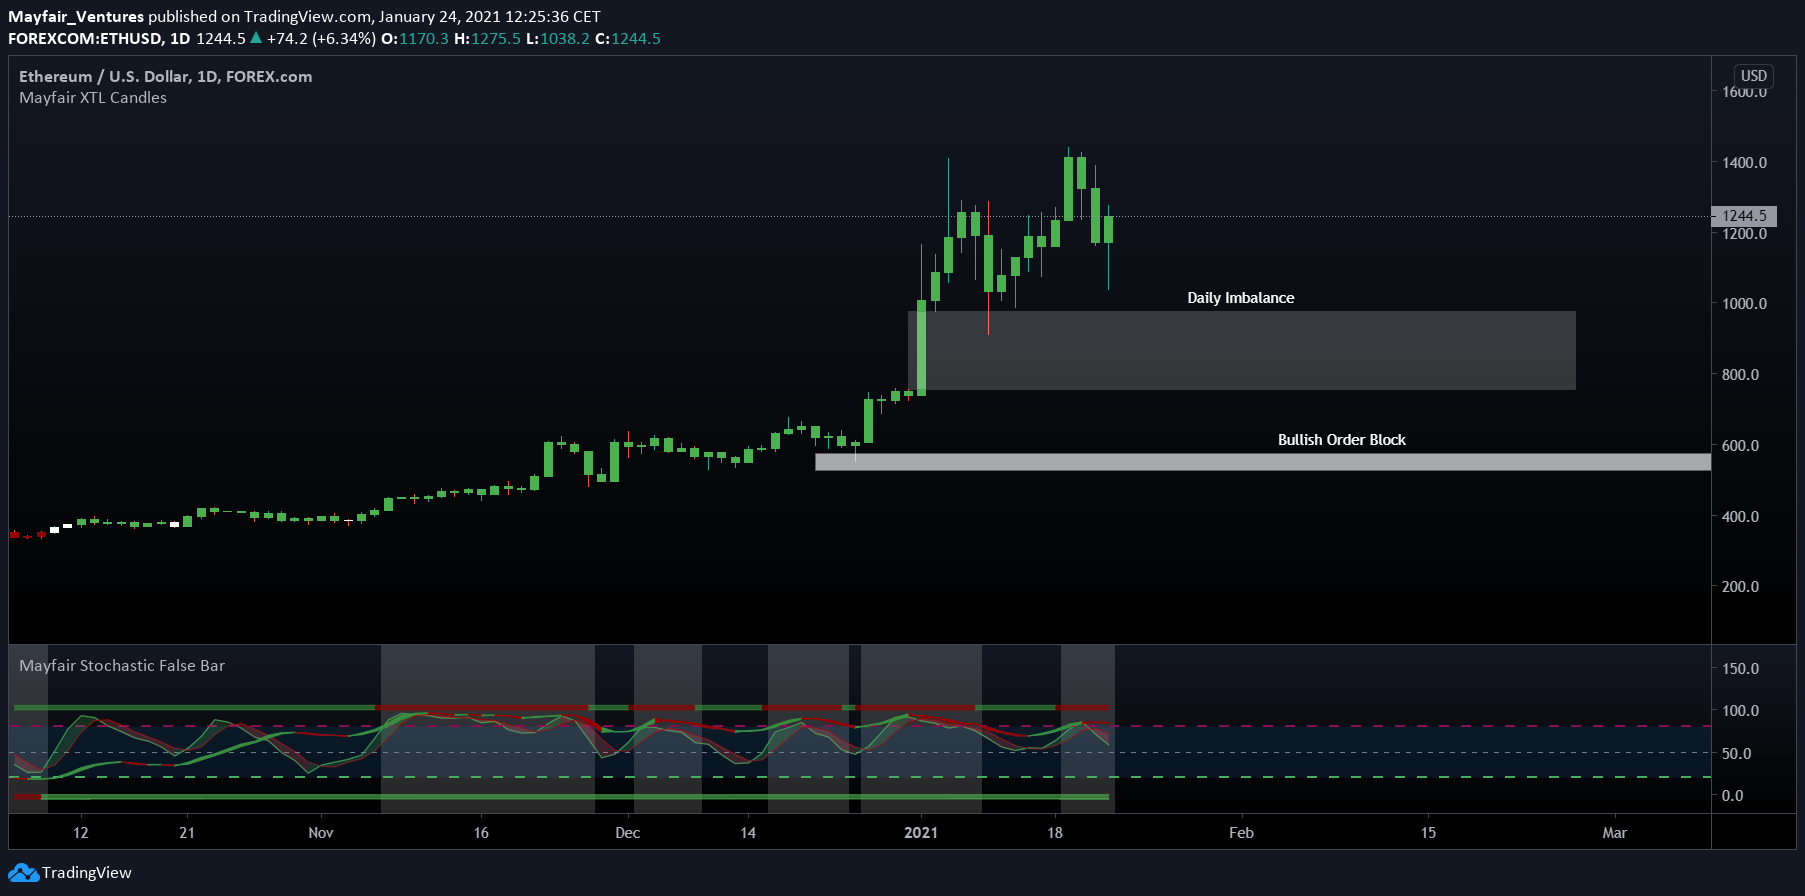Viewport: 1805px width, 896px height.
Task: Select the USD currency label on the price axis
Action: coord(1753,76)
